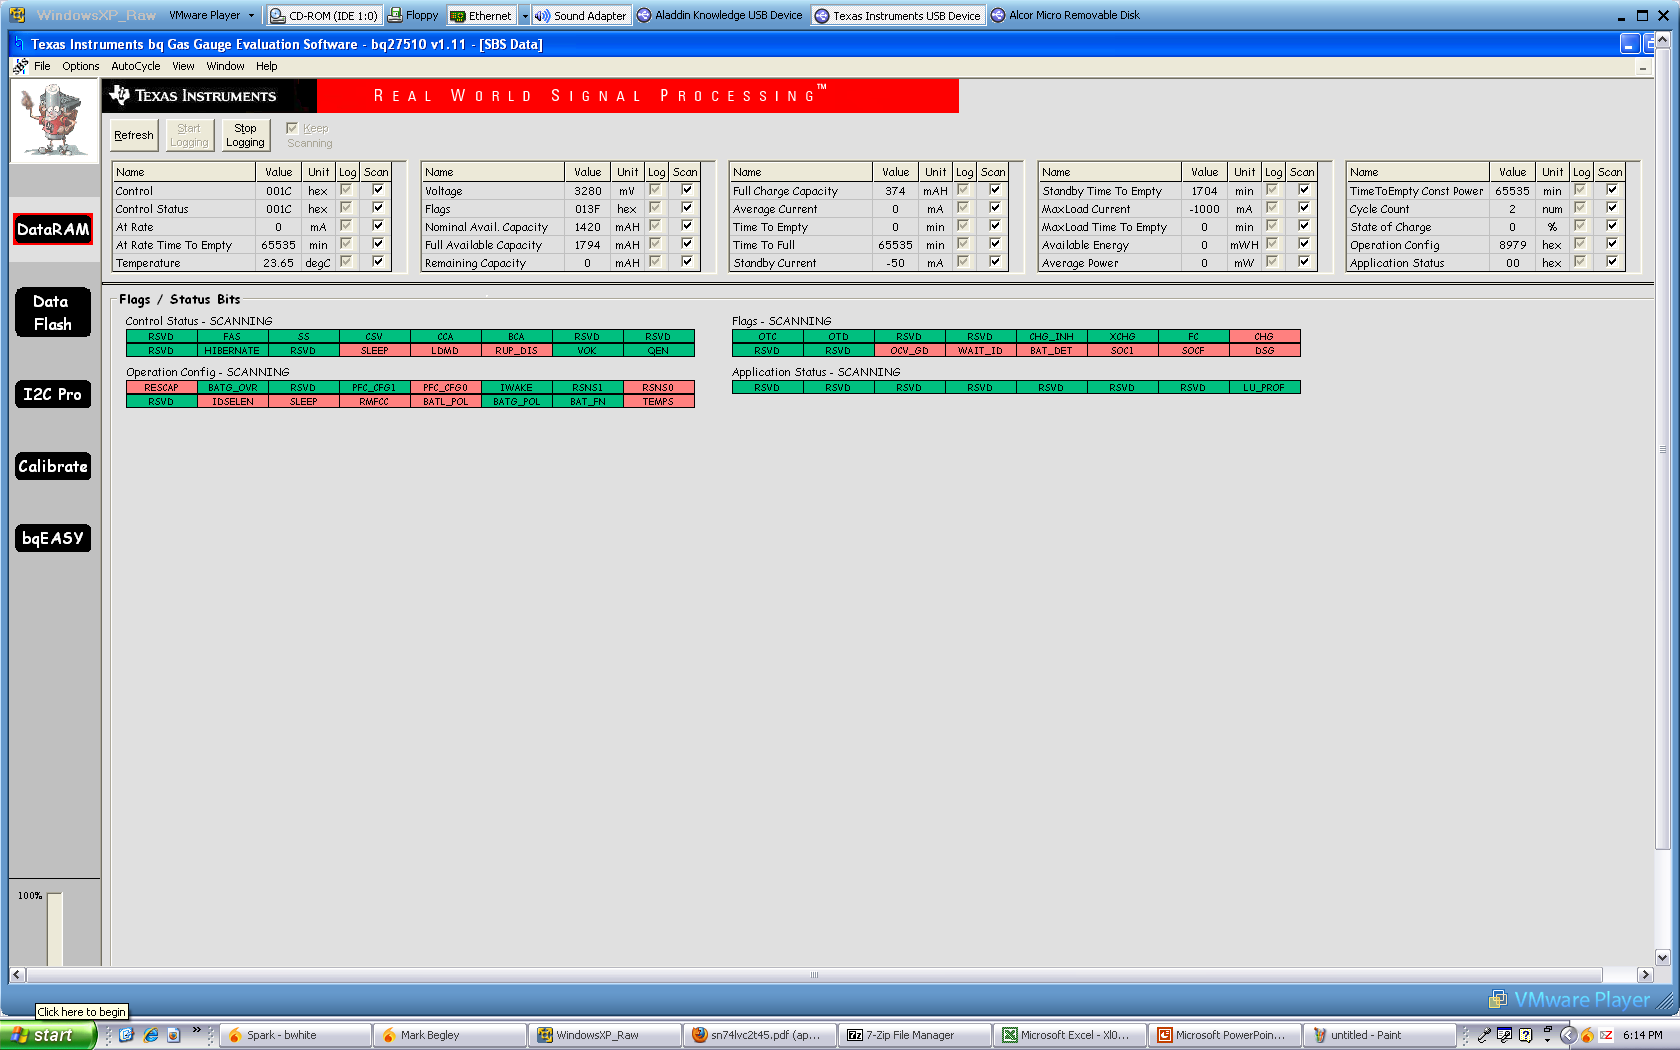Open the Data Flash sidebar panel
Viewport: 1680px width, 1050px height.
[x=53, y=312]
